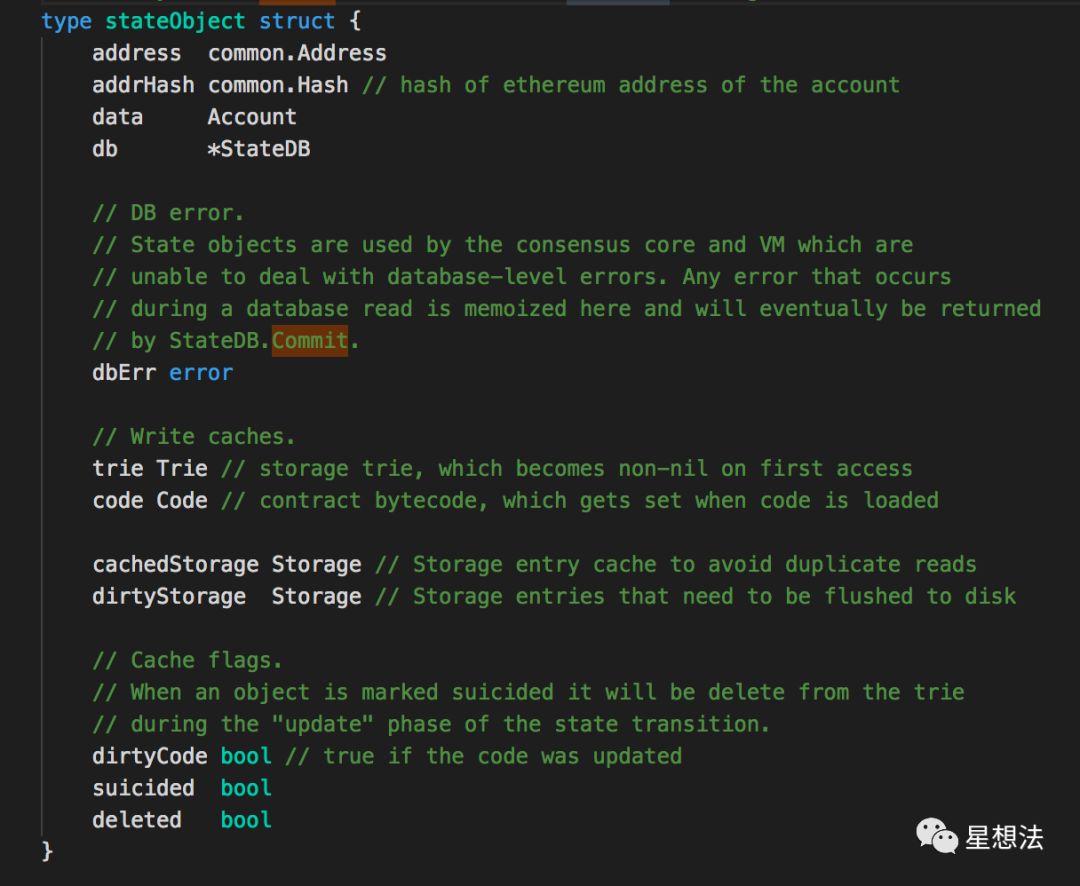1080x886 pixels.
Task: Click the Account type of data field
Action: click(252, 117)
